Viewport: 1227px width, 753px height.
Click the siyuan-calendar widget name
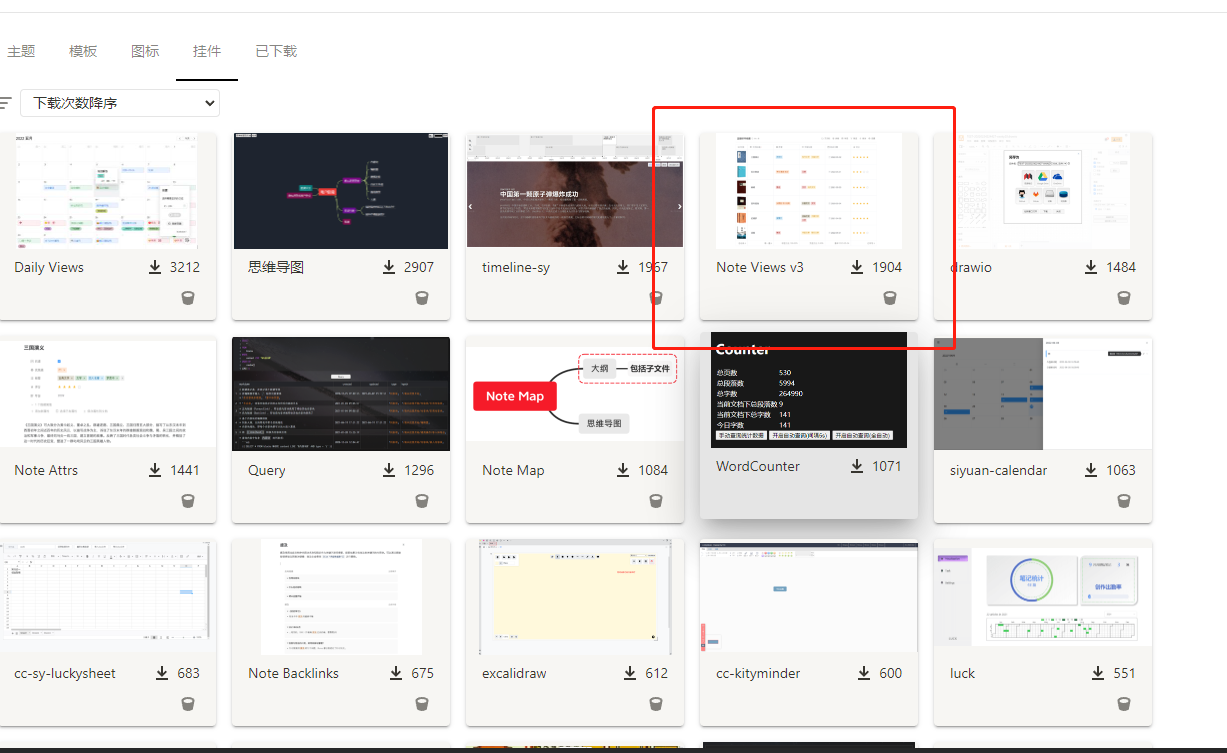(x=999, y=470)
